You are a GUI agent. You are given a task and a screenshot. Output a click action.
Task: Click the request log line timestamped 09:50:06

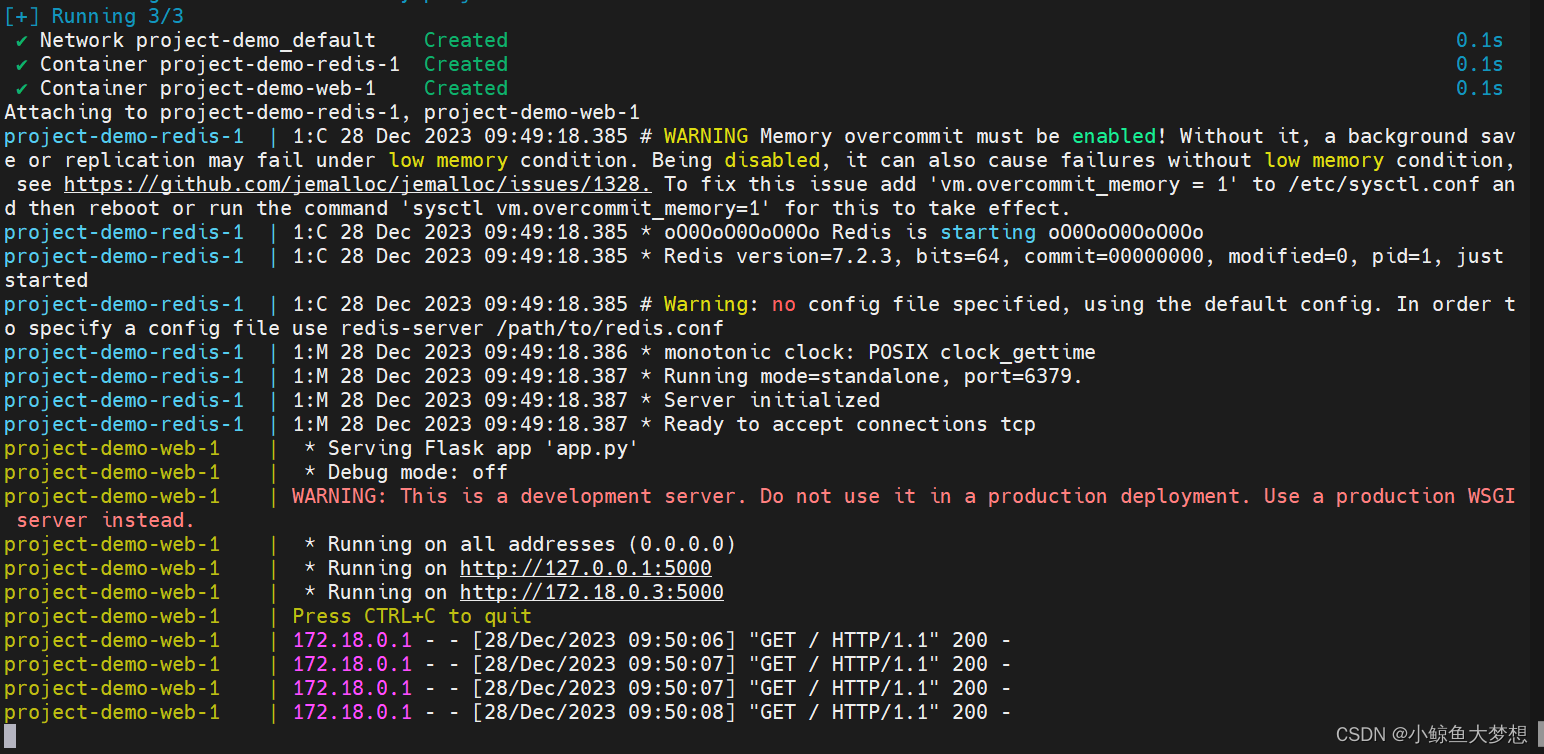(652, 640)
